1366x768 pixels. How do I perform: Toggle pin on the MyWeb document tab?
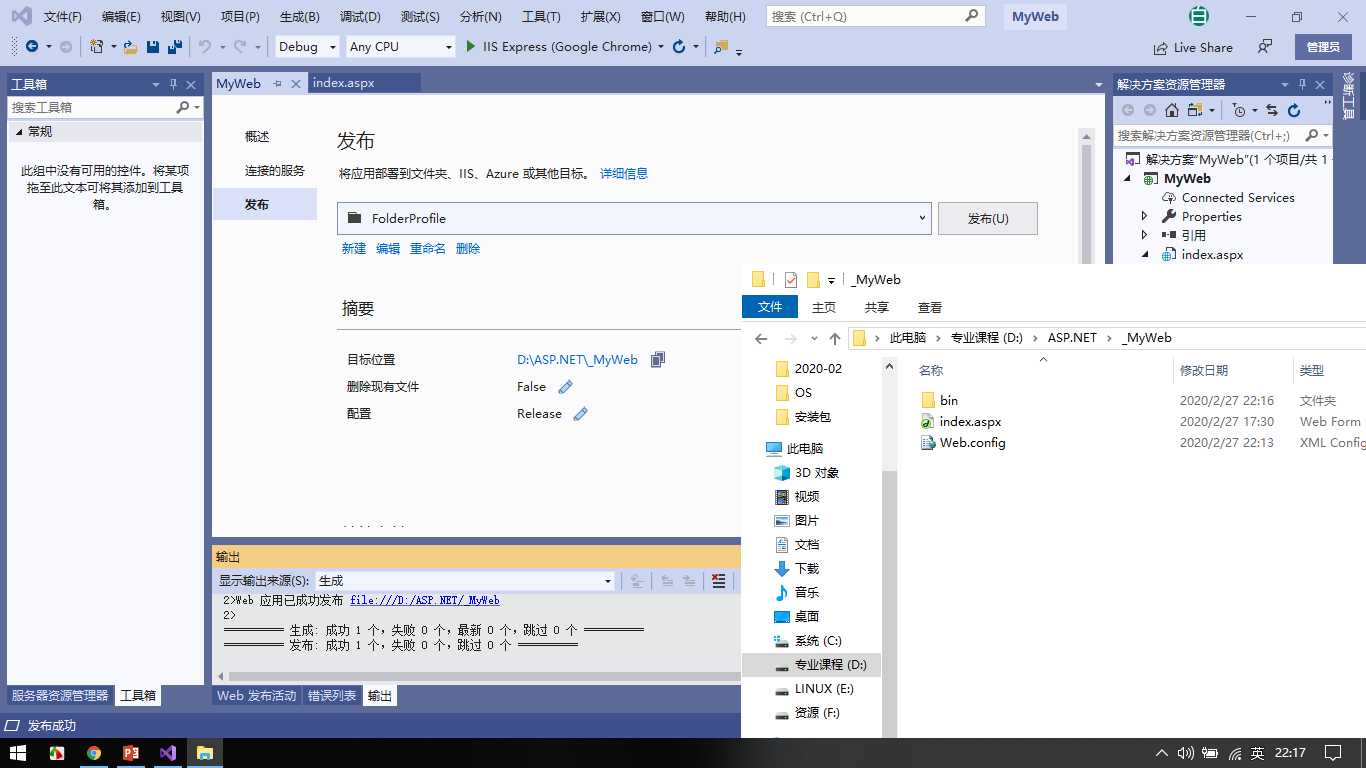[278, 84]
